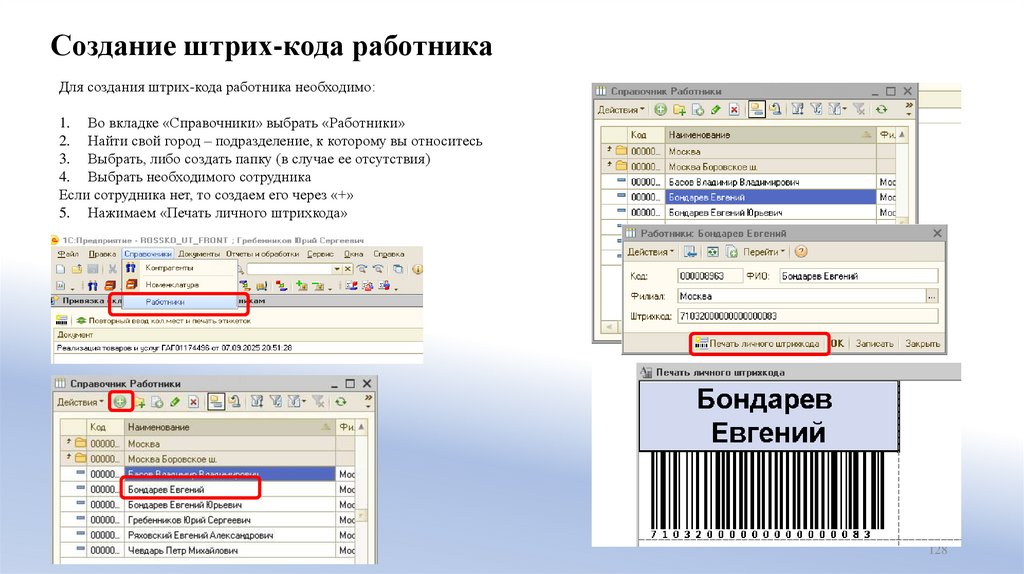Click the Записать button
Viewport: 1024px width, 574px height.
[874, 343]
